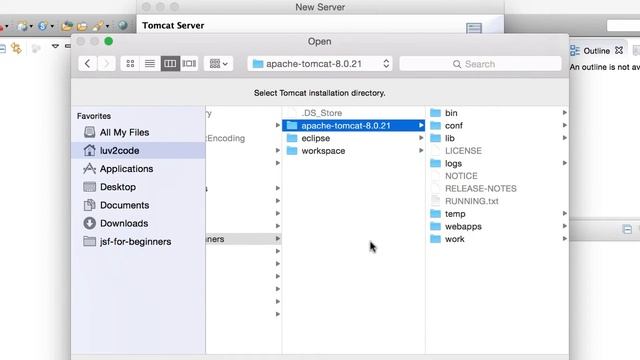This screenshot has height=360, width=640.
Task: Open apache-tomcat-8.0.21 path popup
Action: click(x=320, y=64)
